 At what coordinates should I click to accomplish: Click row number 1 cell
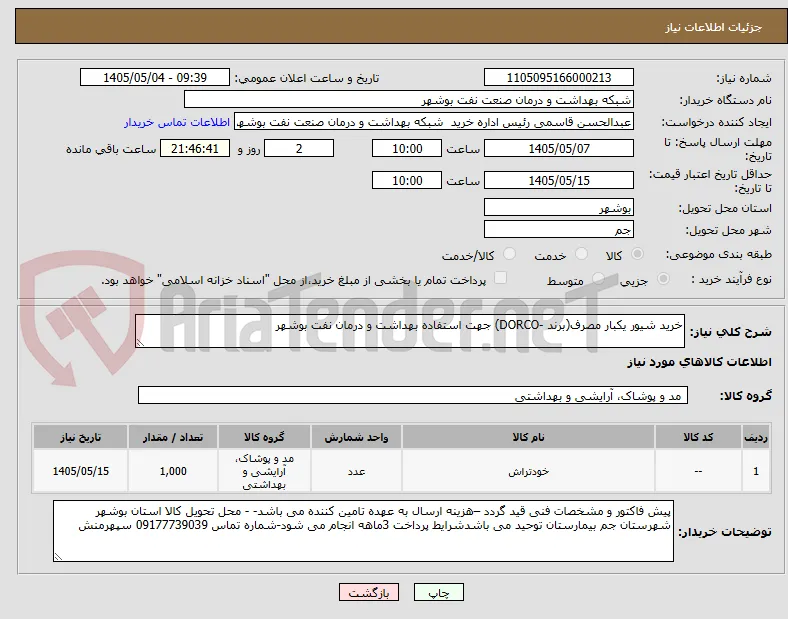(756, 471)
